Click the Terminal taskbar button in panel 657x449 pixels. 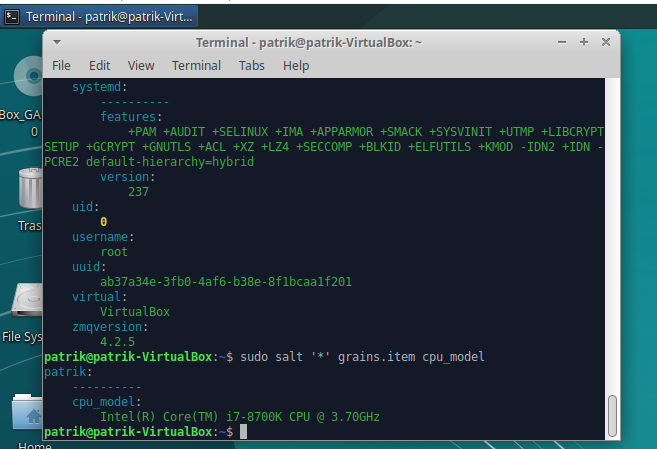100,16
